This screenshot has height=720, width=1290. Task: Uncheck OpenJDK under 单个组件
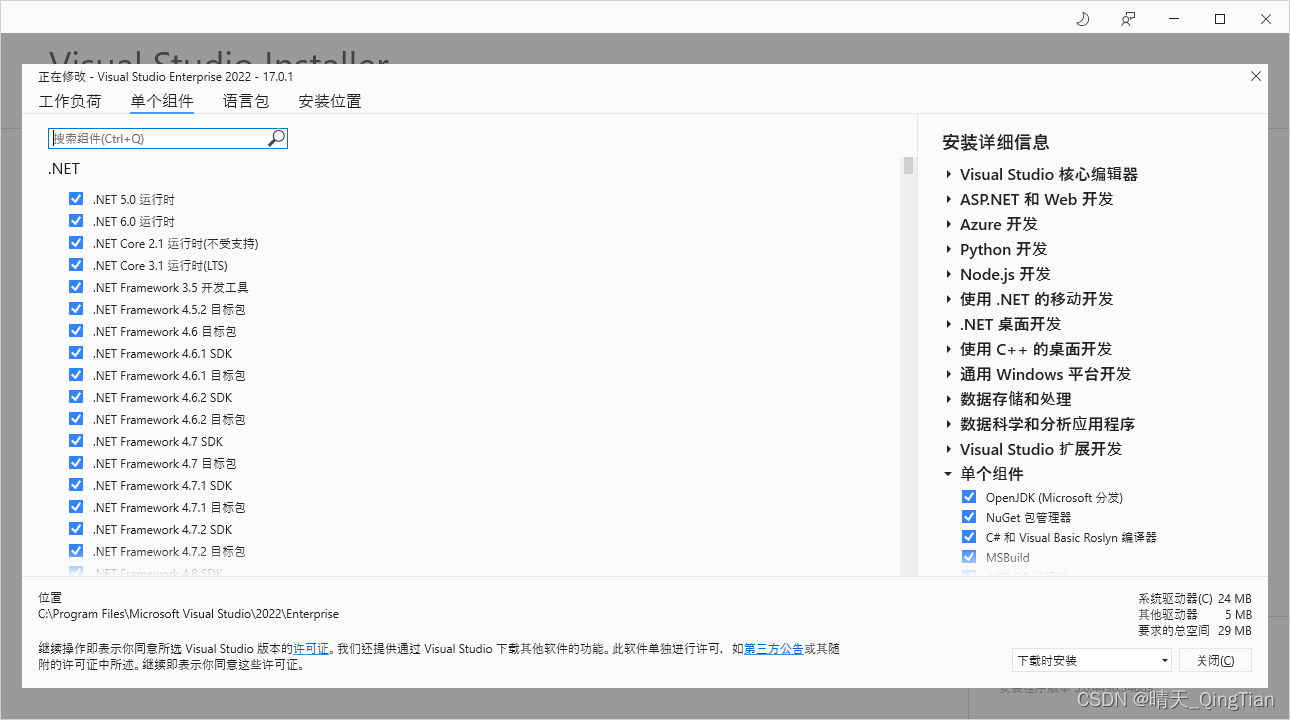[x=968, y=497]
